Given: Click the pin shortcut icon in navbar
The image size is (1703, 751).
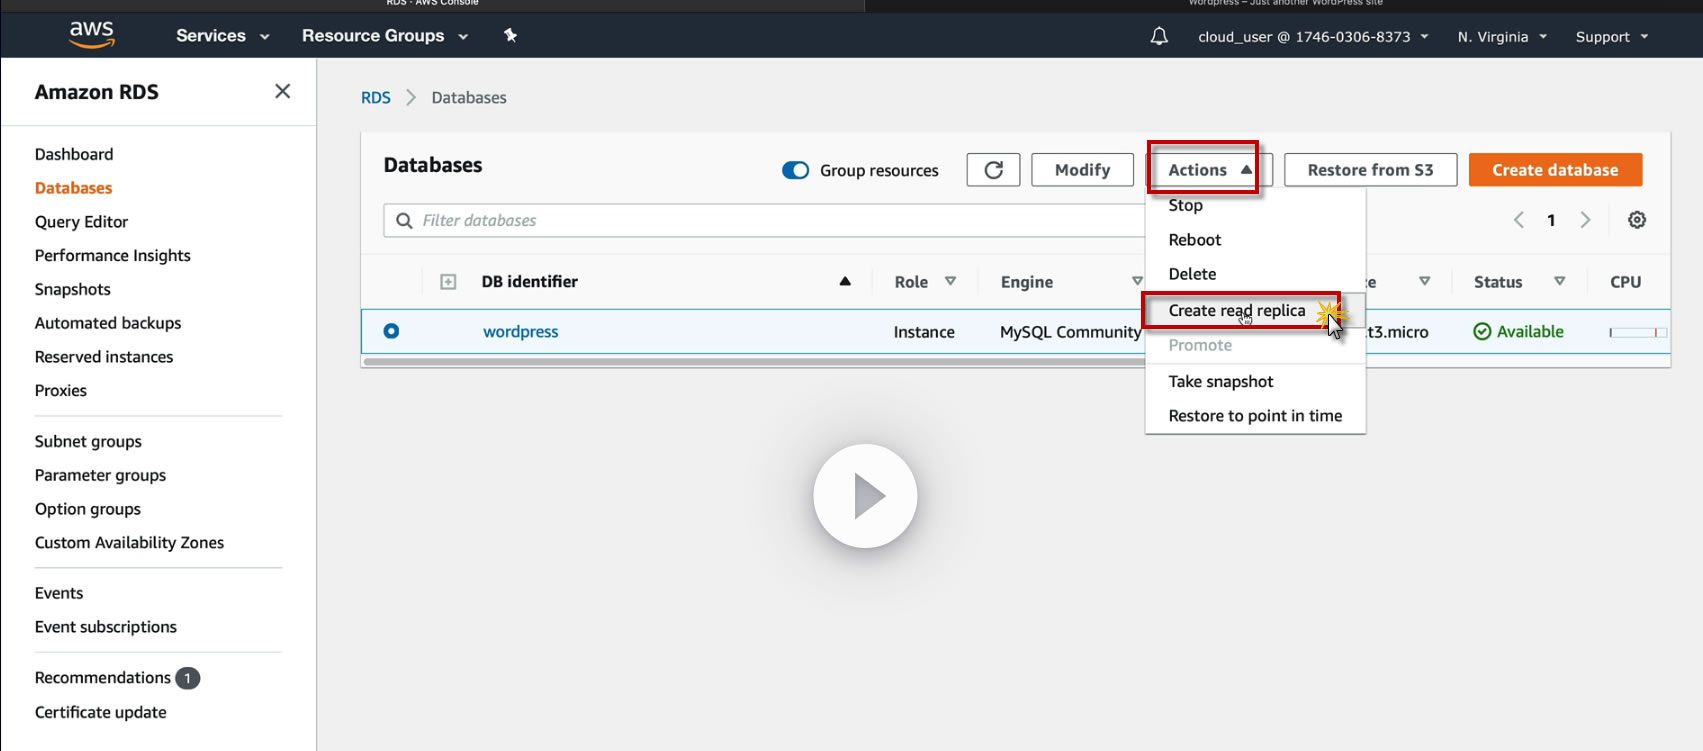Looking at the screenshot, I should tap(510, 36).
